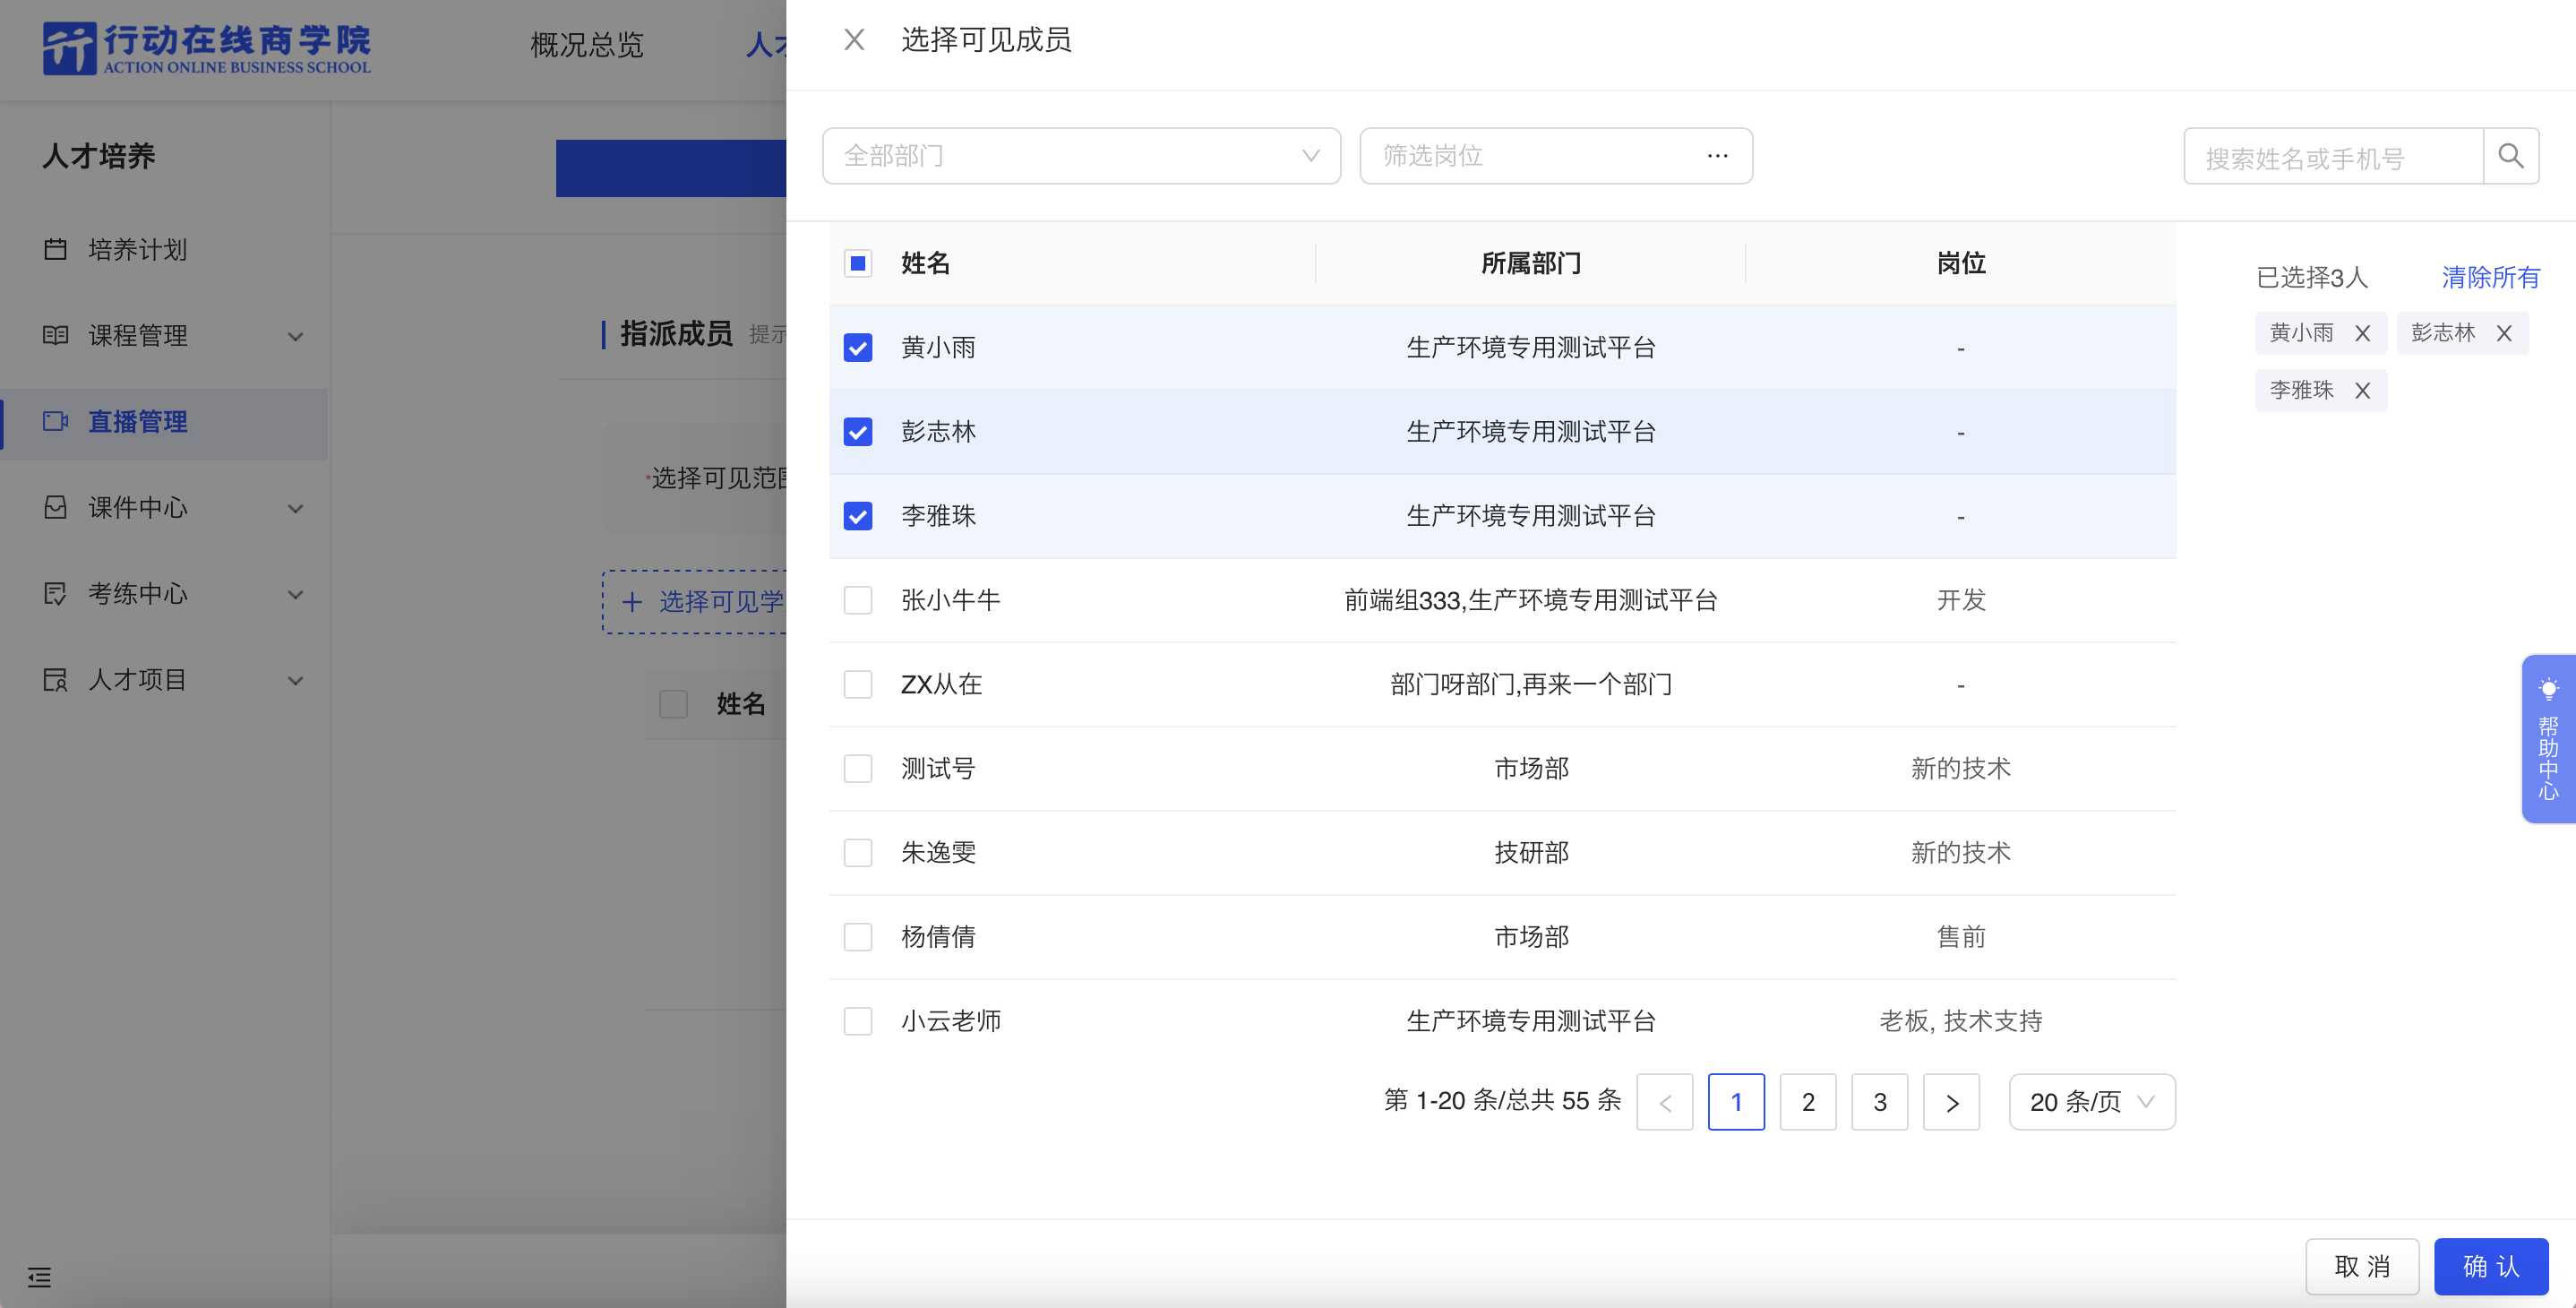Click the 岗位 column header

point(1960,263)
